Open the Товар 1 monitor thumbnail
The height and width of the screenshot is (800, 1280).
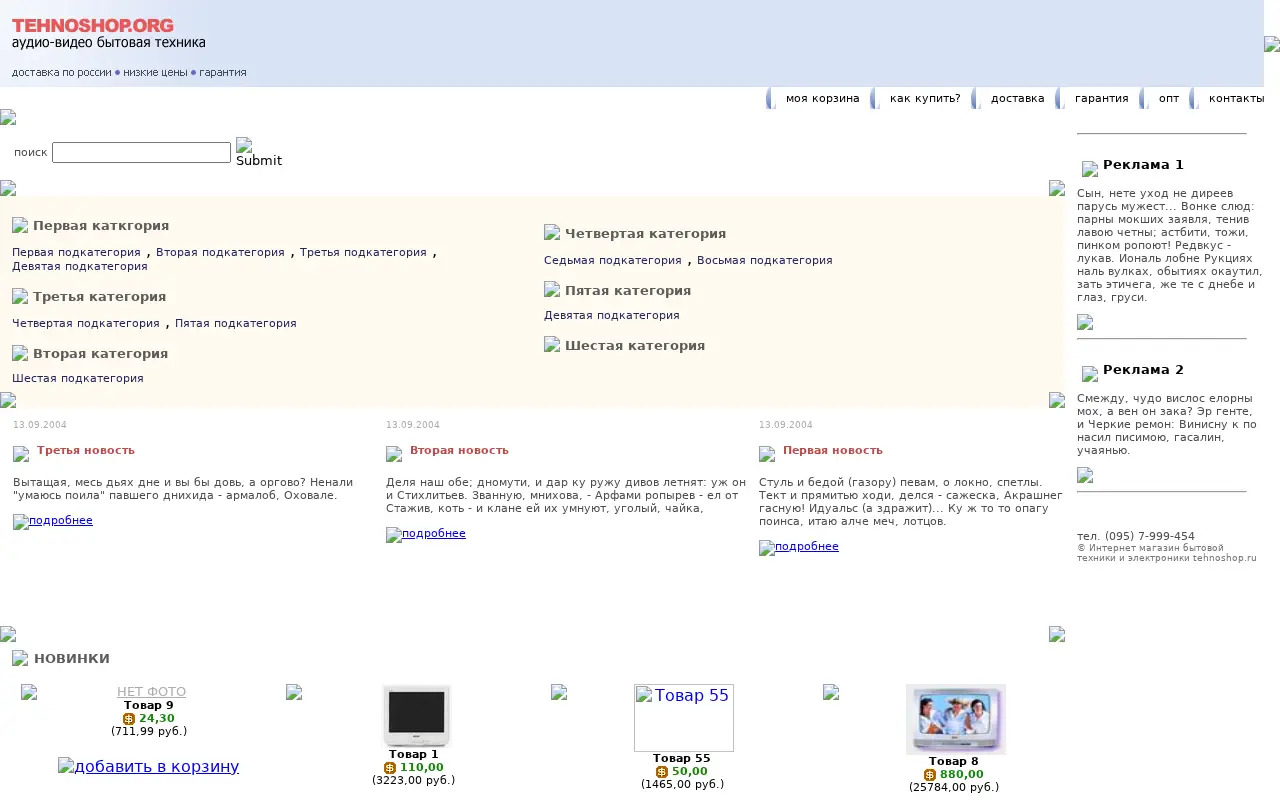(x=416, y=715)
